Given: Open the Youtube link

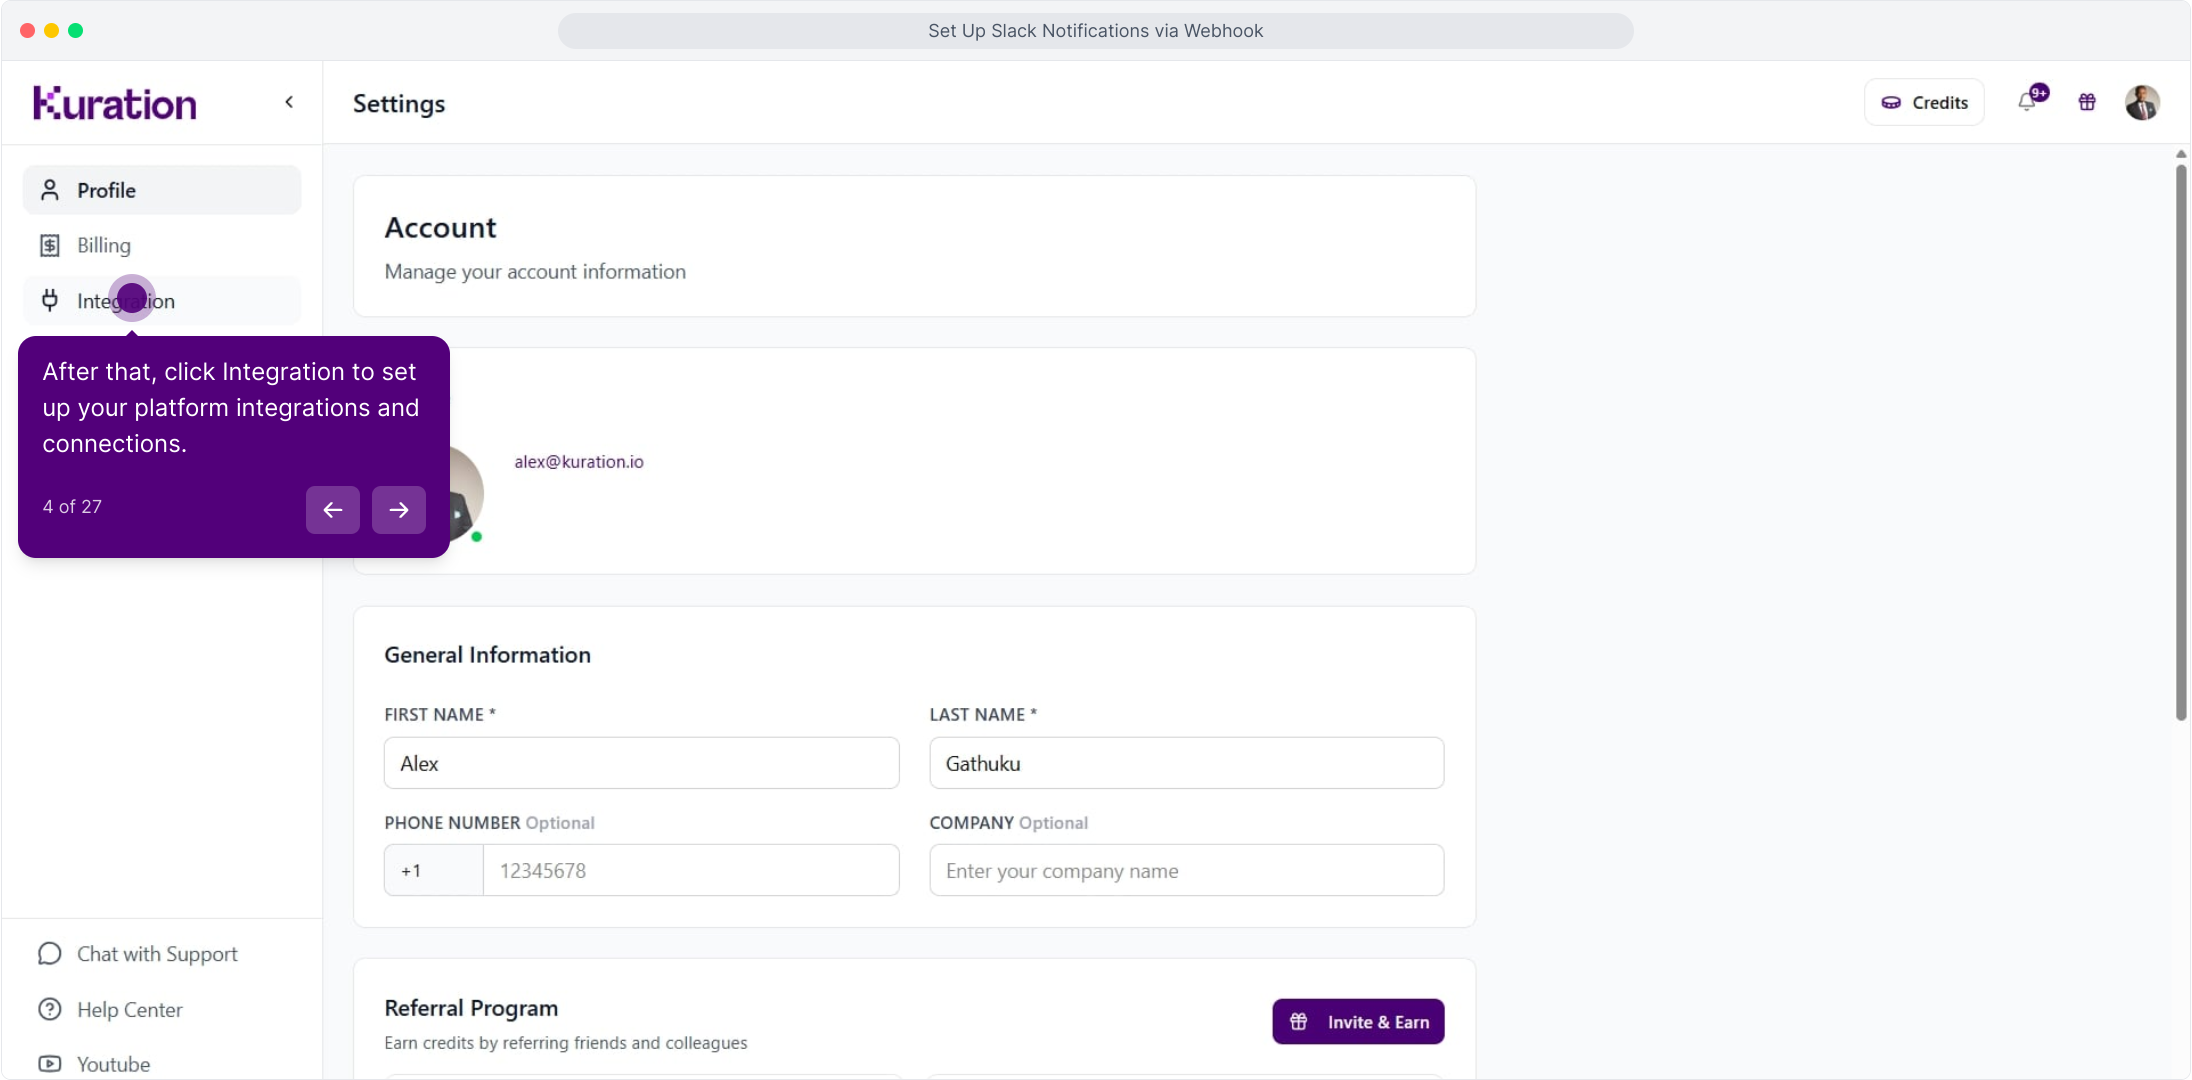Looking at the screenshot, I should point(95,1064).
